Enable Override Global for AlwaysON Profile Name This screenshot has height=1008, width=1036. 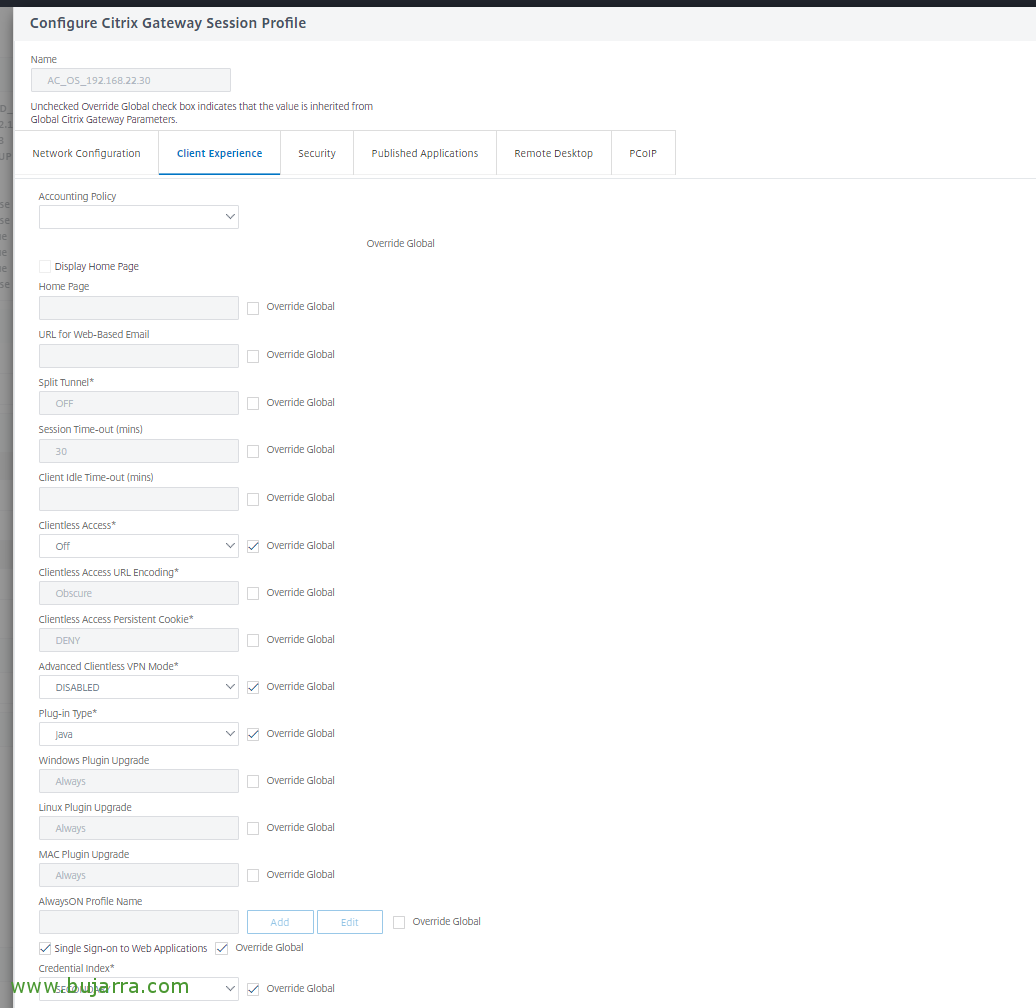399,922
